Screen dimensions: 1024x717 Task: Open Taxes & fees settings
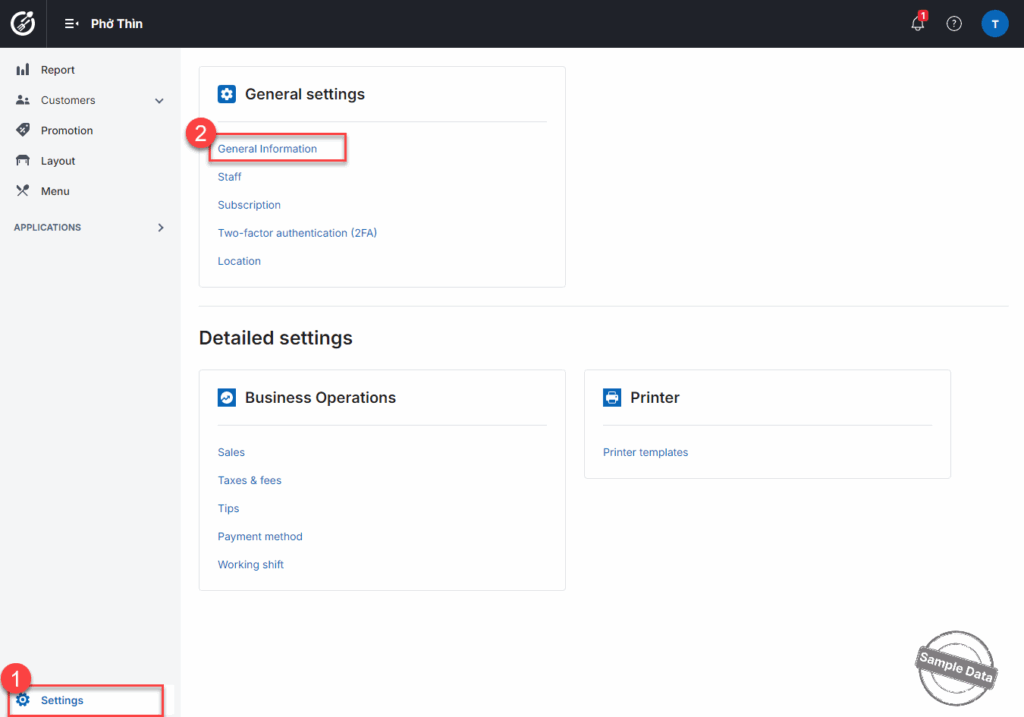tap(250, 481)
